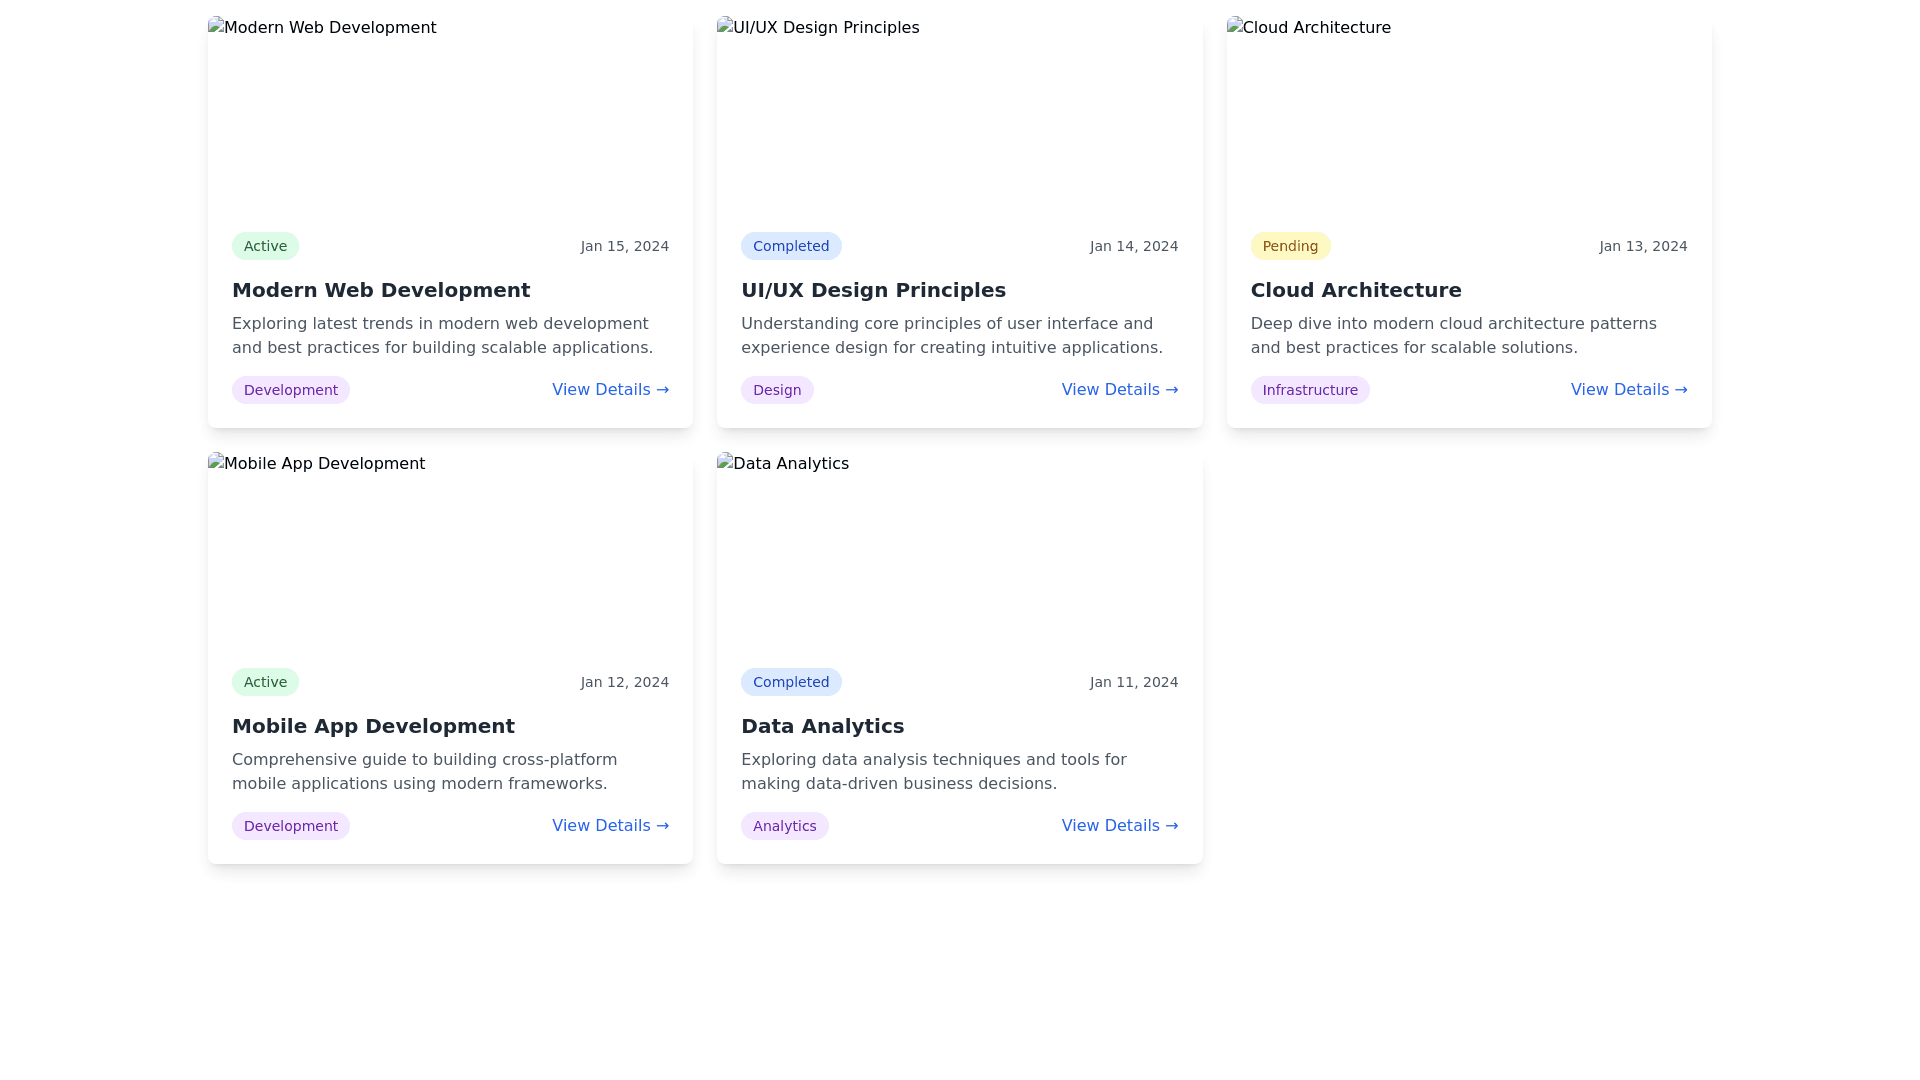The width and height of the screenshot is (1920, 1080).
Task: Open View Details for Modern Web Development
Action: 610,390
